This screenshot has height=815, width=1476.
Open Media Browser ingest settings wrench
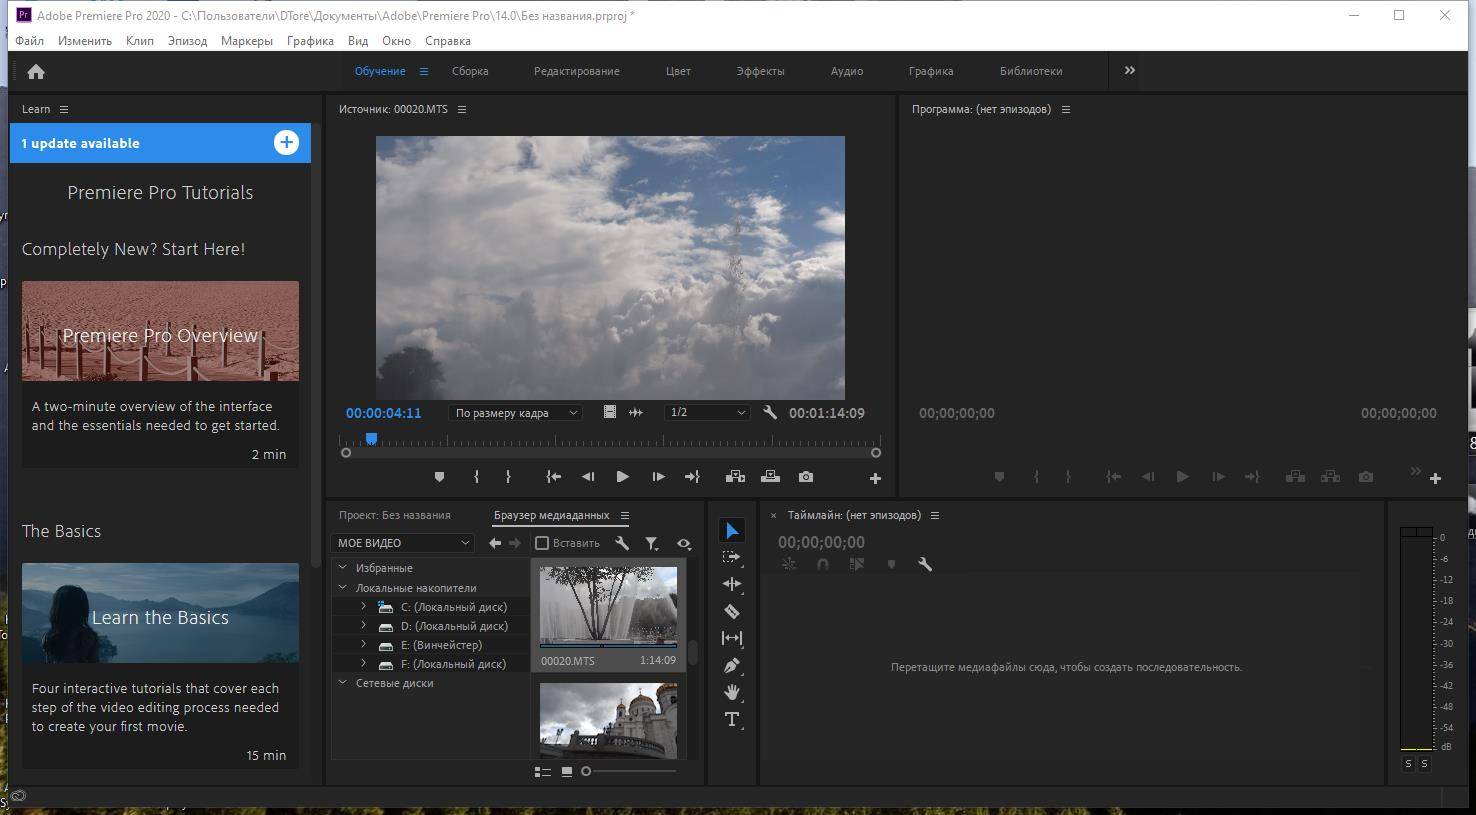point(622,543)
